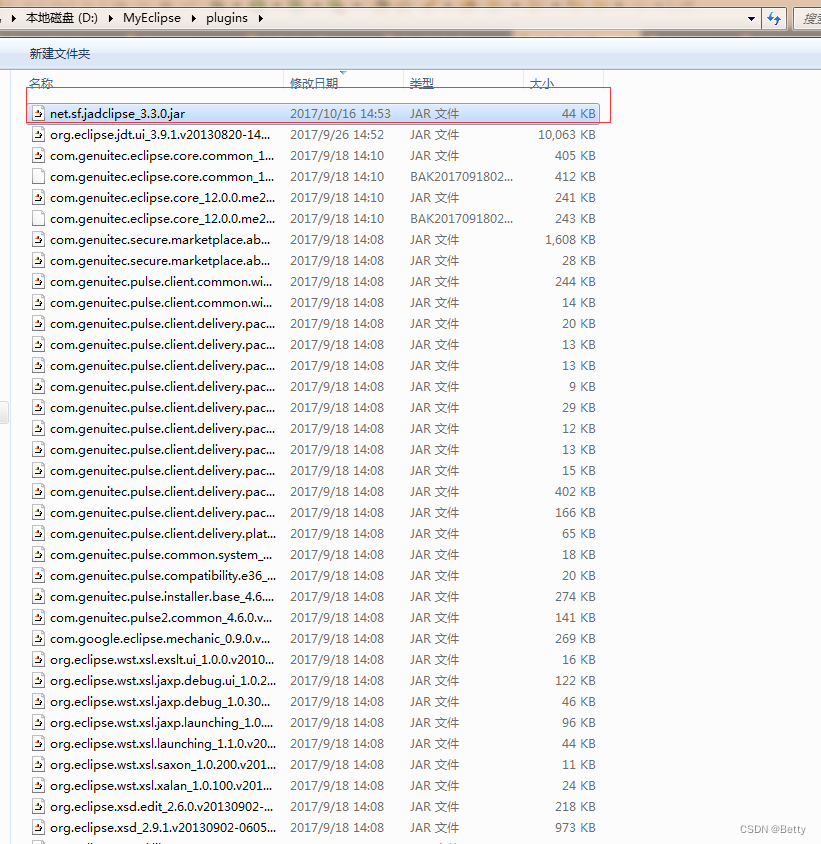Select org.eclipse.wst.xsl.saxon_1.0.200.v201... file name
The image size is (821, 844).
pos(163,764)
